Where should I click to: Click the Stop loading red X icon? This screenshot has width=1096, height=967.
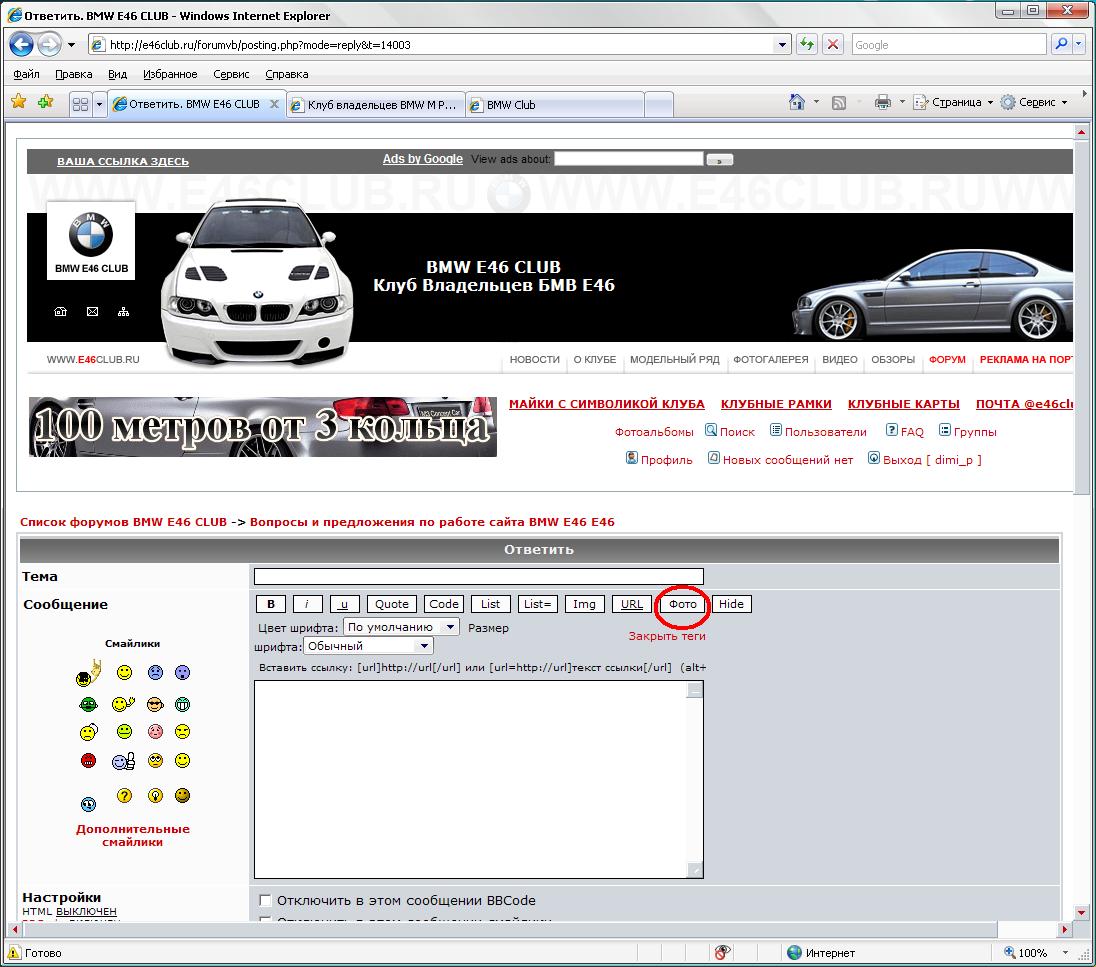tap(833, 45)
